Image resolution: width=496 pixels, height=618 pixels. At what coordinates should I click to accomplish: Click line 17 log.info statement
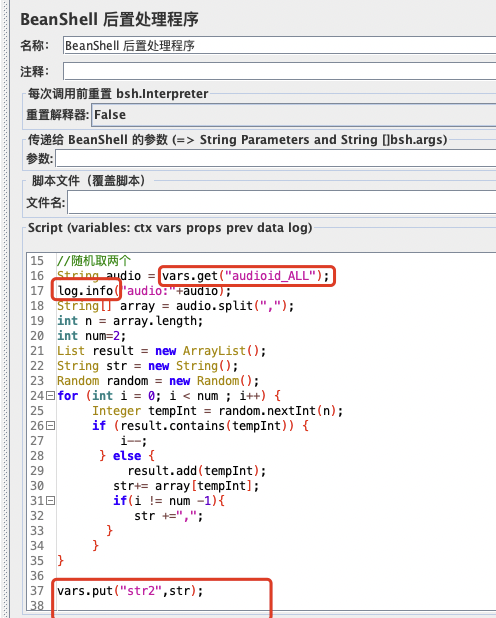(144, 291)
